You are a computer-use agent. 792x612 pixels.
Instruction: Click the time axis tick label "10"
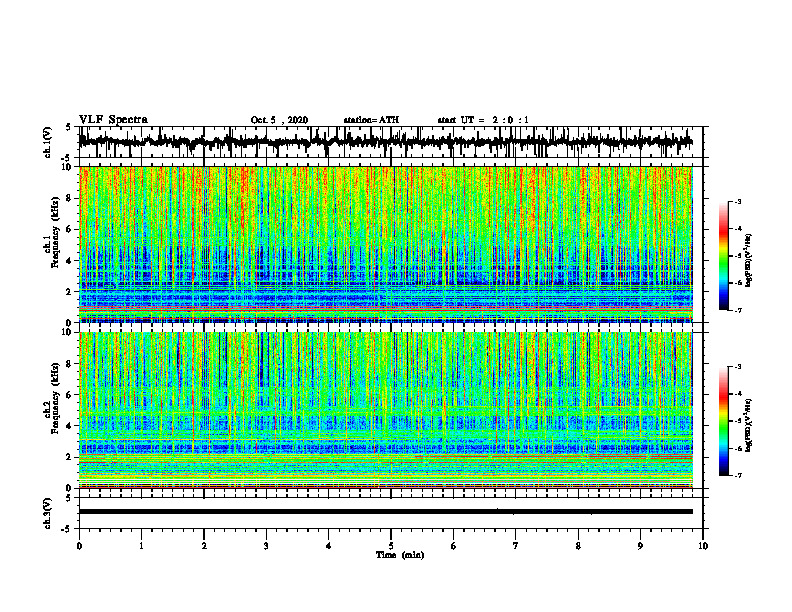pyautogui.click(x=703, y=546)
